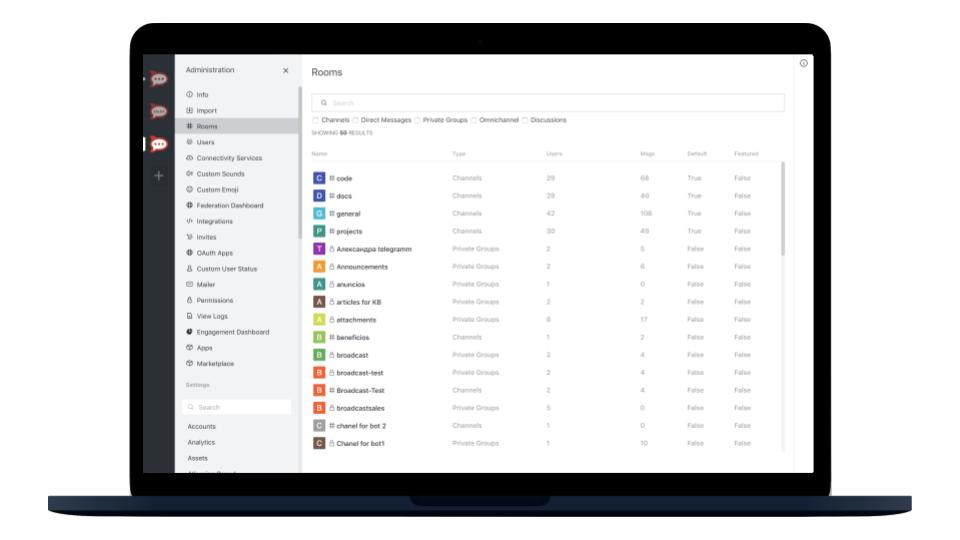Click the Engagement Dashboard chart icon
This screenshot has height=540, width=960.
pos(189,332)
